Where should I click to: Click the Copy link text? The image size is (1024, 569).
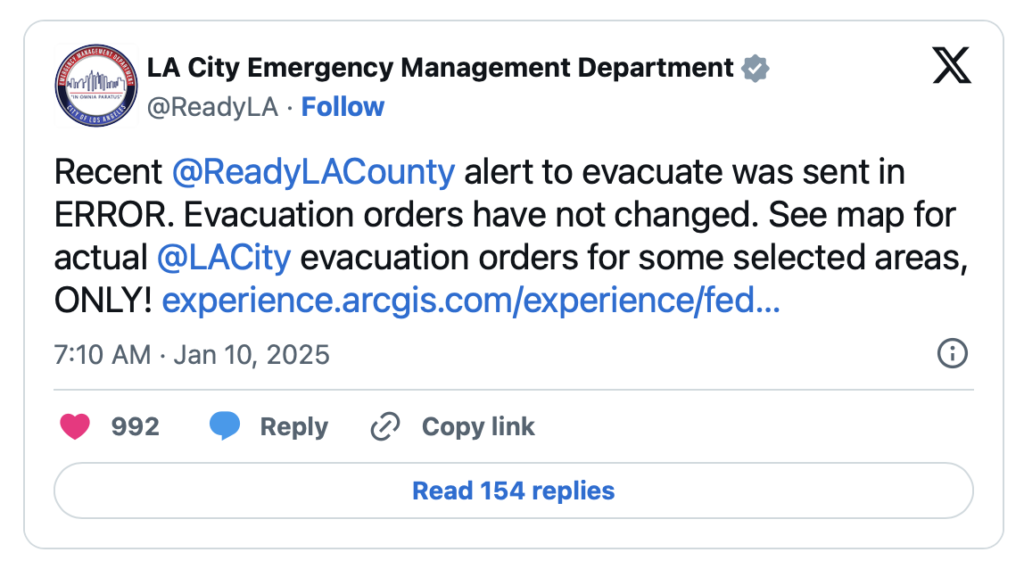[x=478, y=427]
